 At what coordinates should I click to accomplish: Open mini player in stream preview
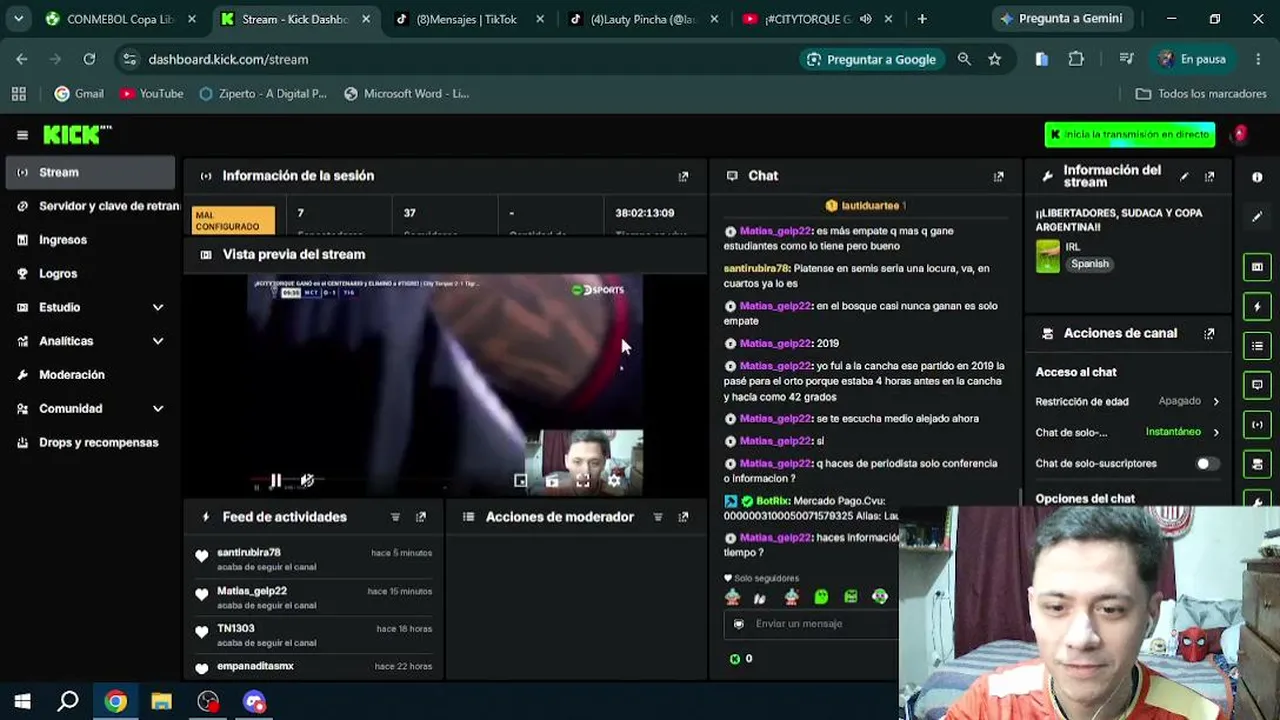point(520,481)
